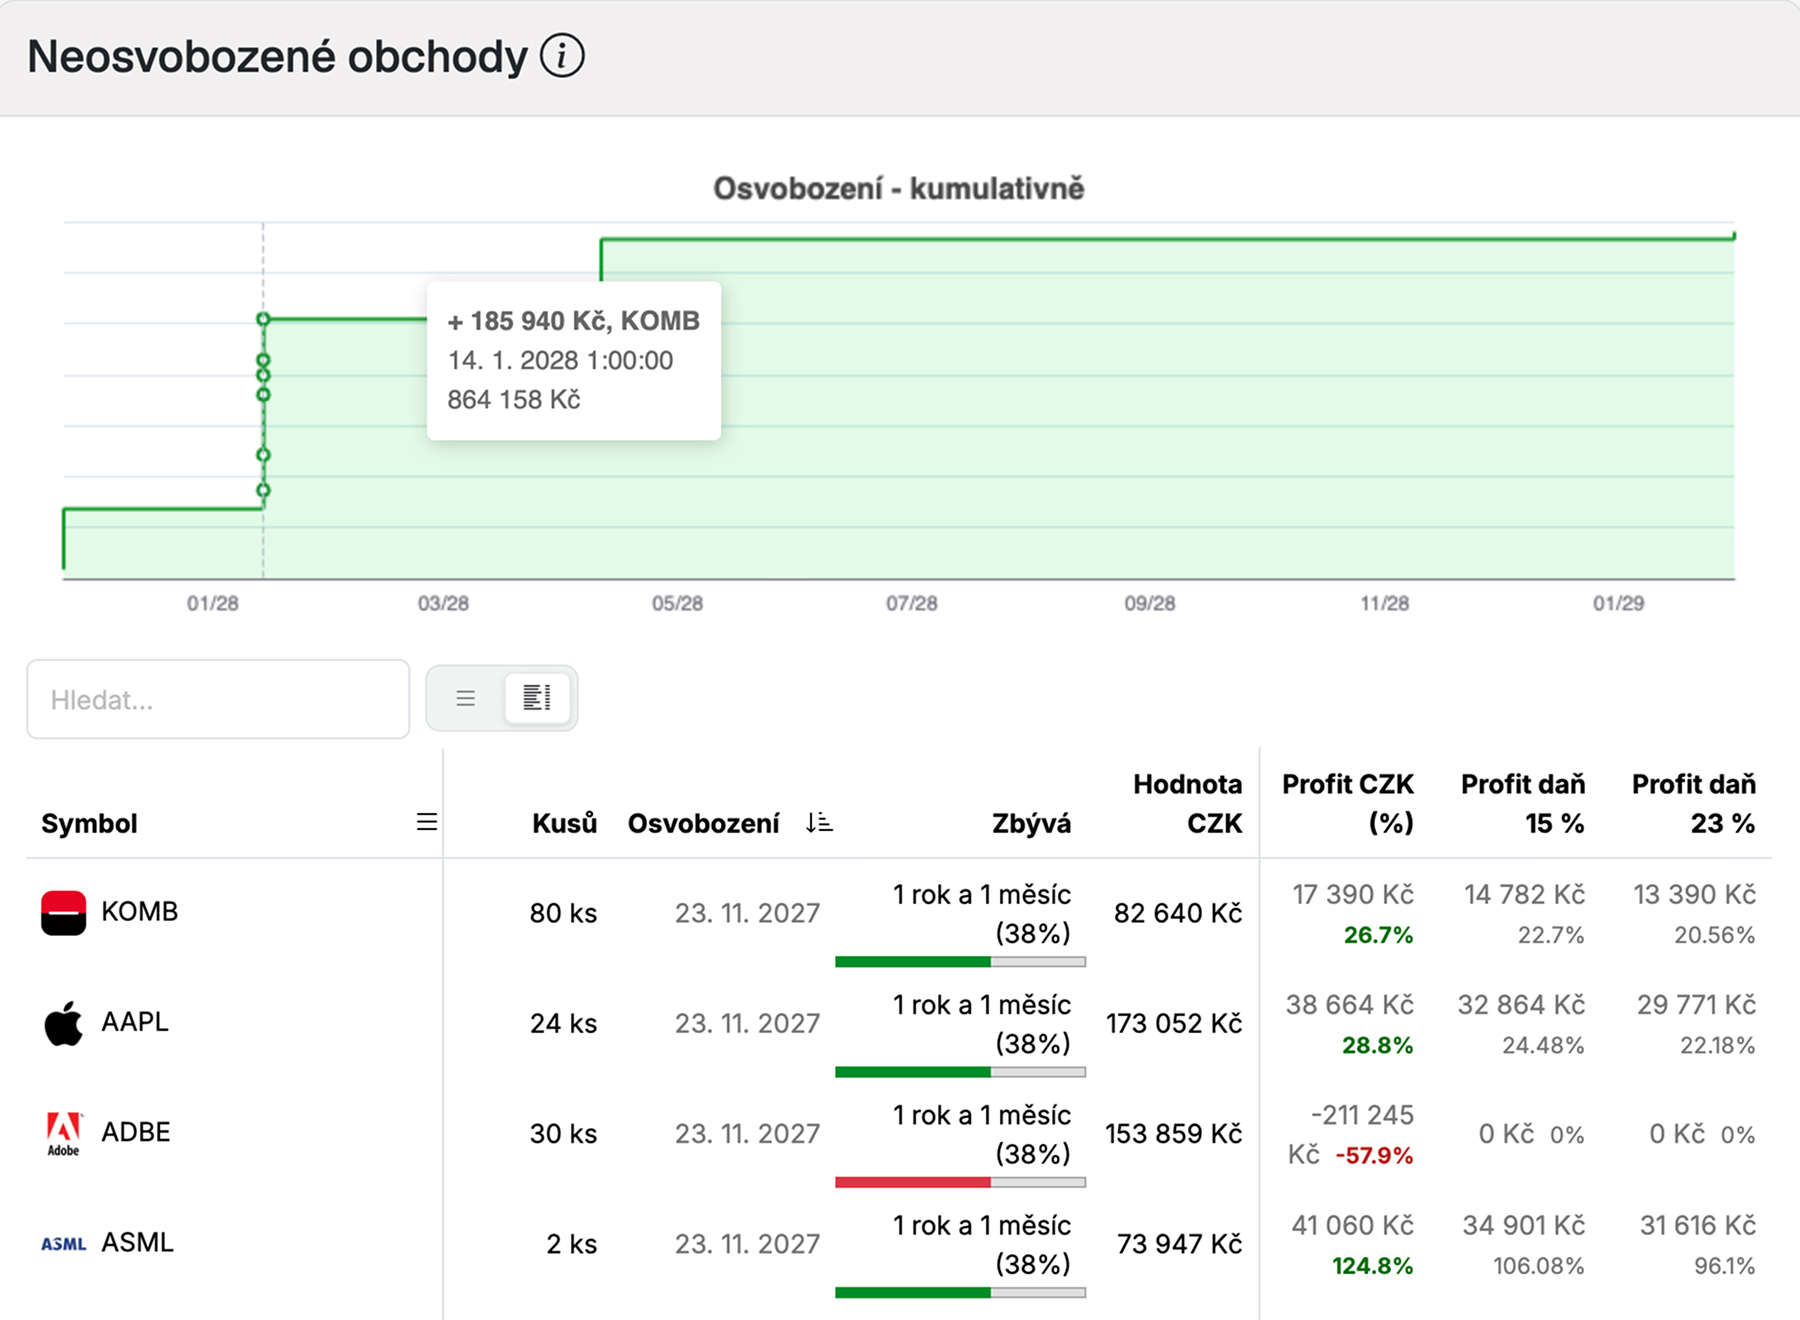Click the red ADBE progress bar

960,1182
